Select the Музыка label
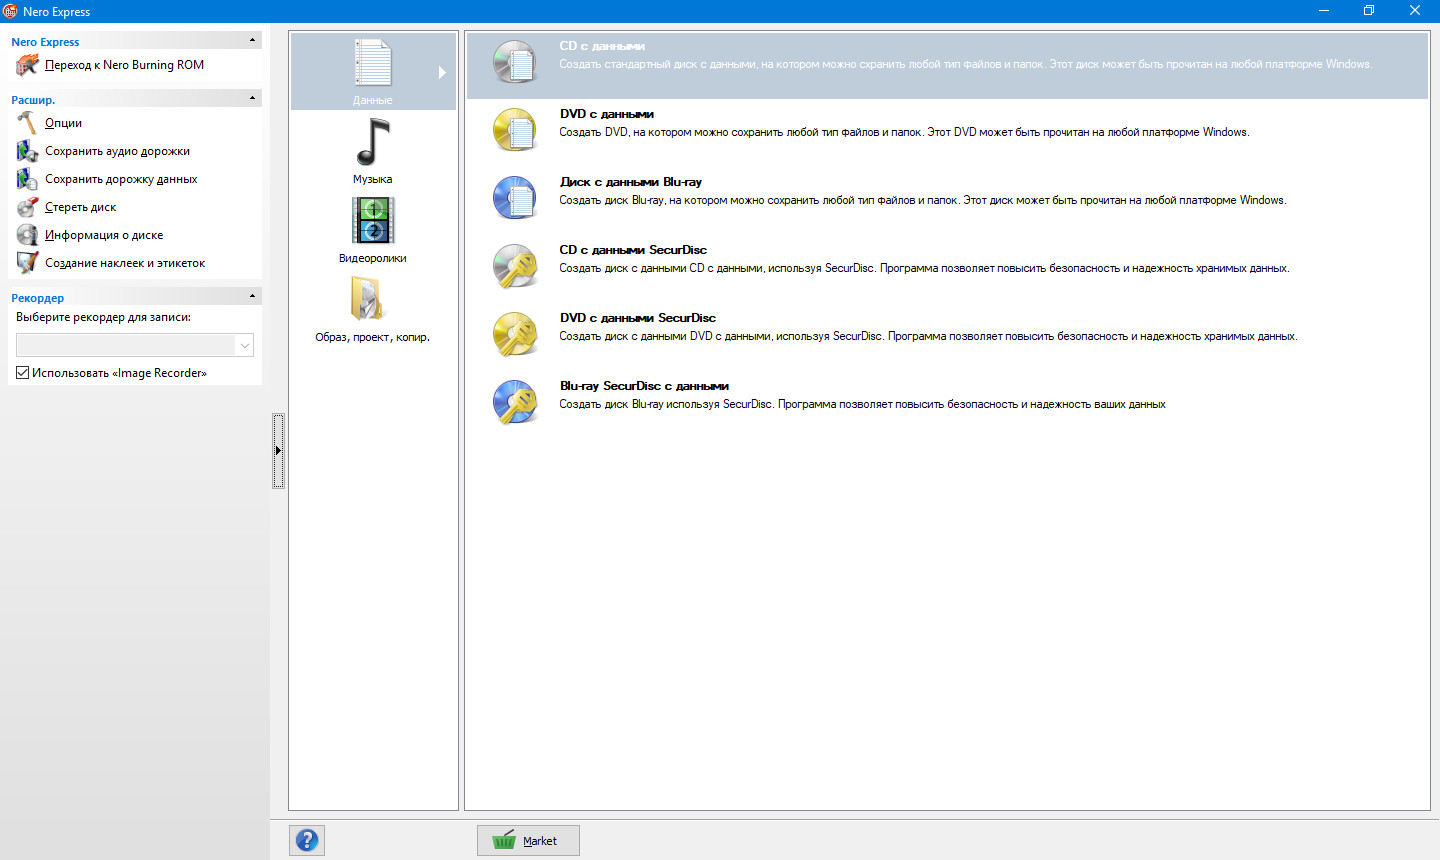Viewport: 1440px width, 860px height. tap(372, 179)
